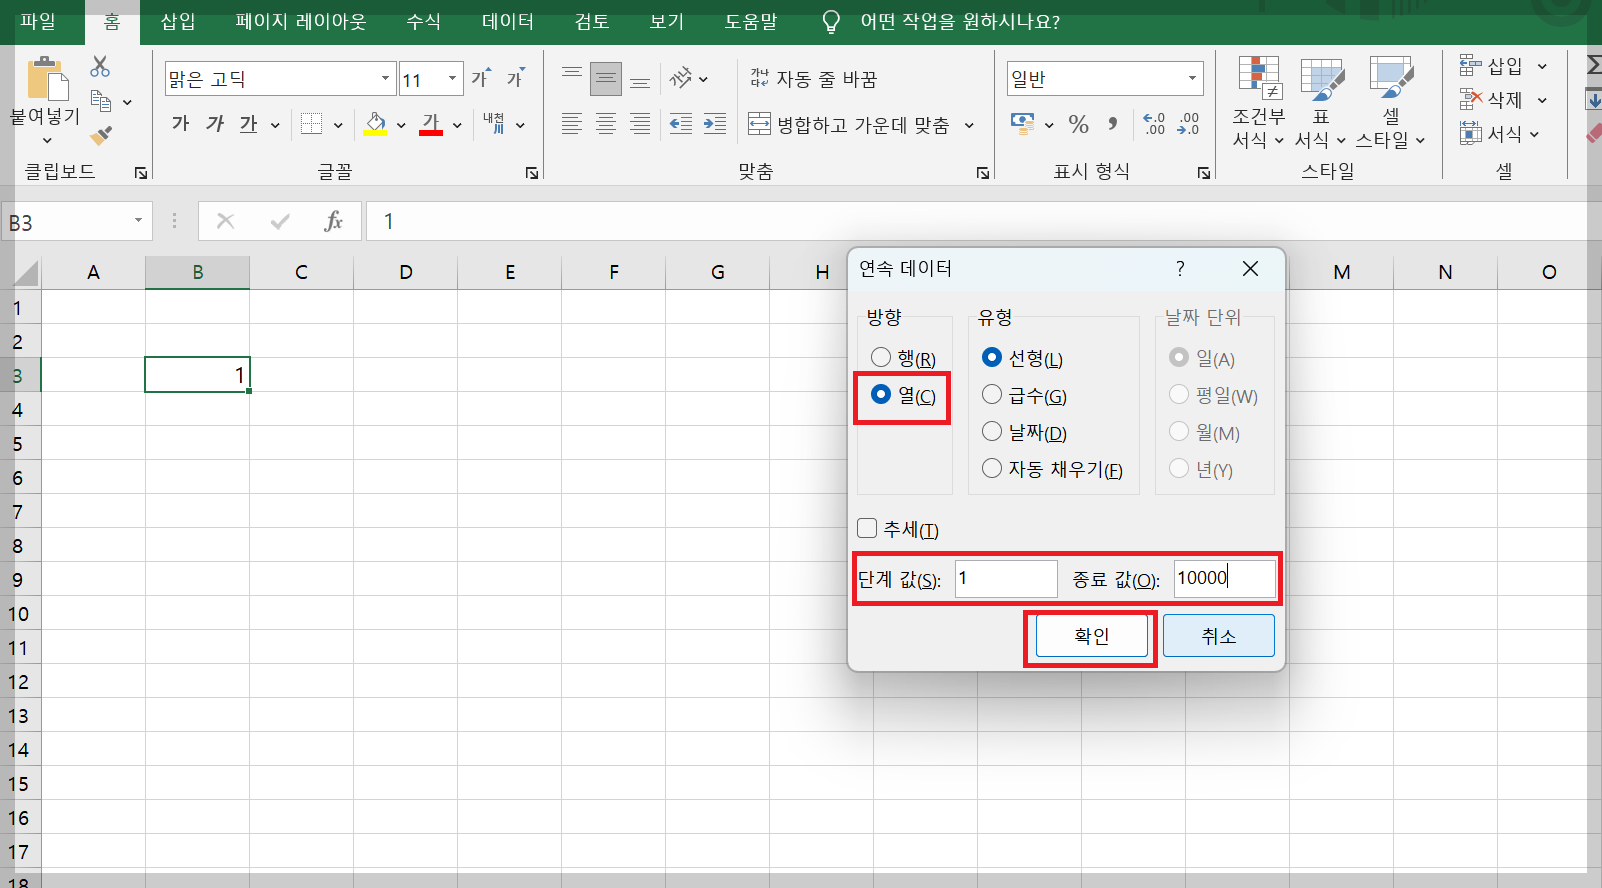Apply comma style format
This screenshot has width=1602, height=888.
point(1112,124)
